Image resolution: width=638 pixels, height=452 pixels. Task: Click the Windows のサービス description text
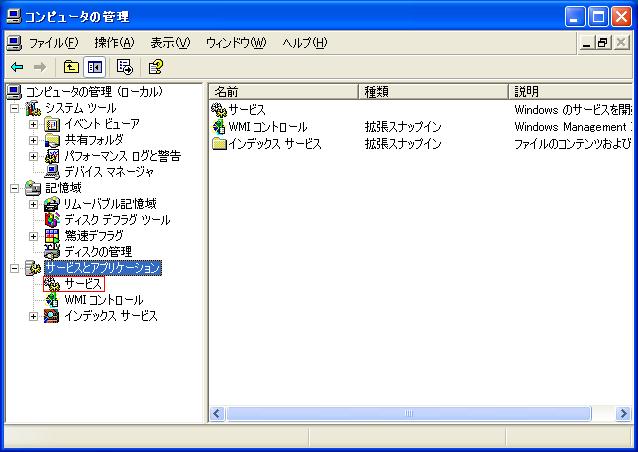573,110
